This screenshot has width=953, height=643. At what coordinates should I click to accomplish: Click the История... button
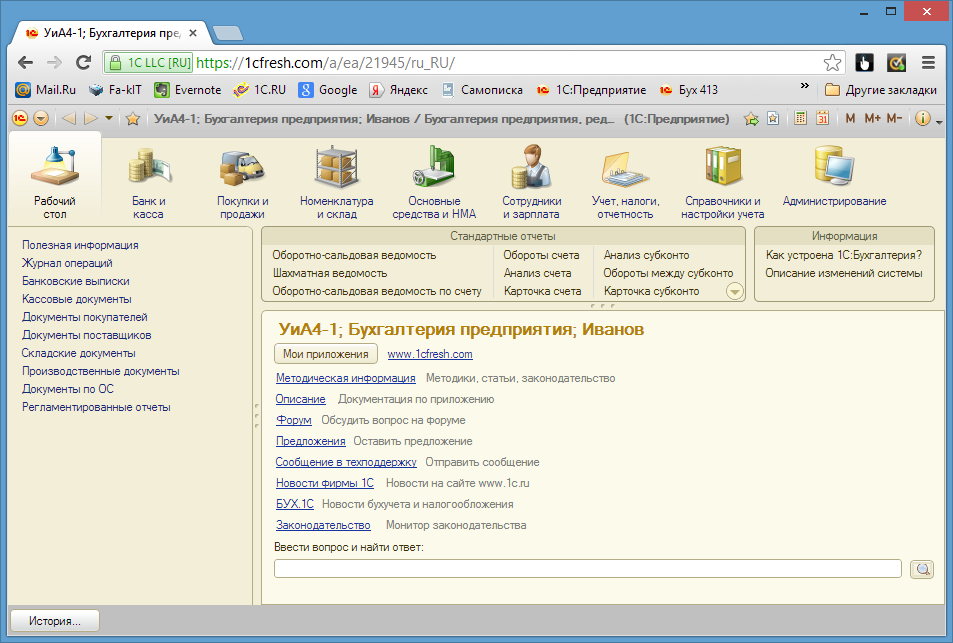click(55, 621)
